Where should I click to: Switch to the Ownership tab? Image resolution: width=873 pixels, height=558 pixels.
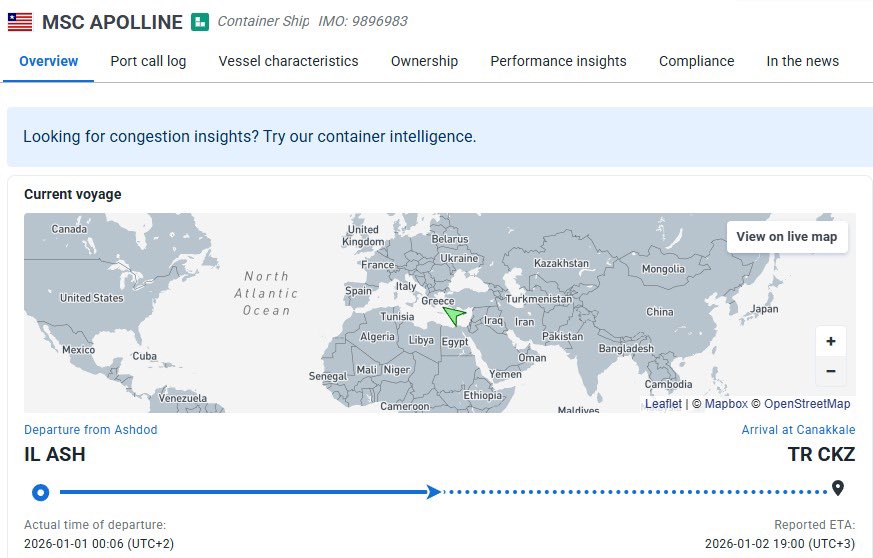pos(424,61)
